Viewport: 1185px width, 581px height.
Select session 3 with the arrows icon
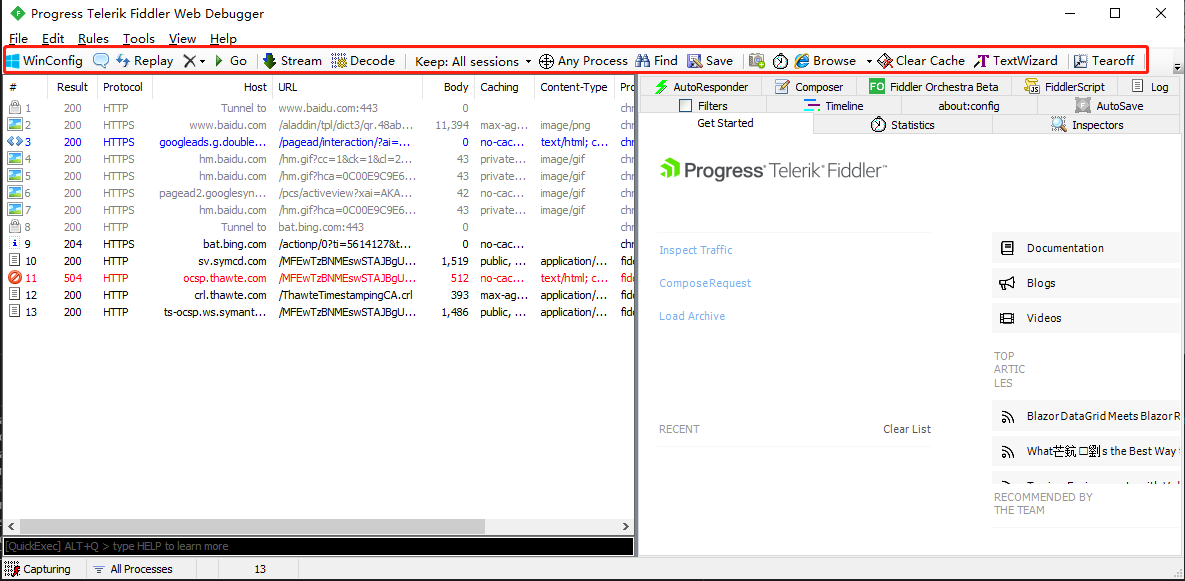[x=318, y=142]
